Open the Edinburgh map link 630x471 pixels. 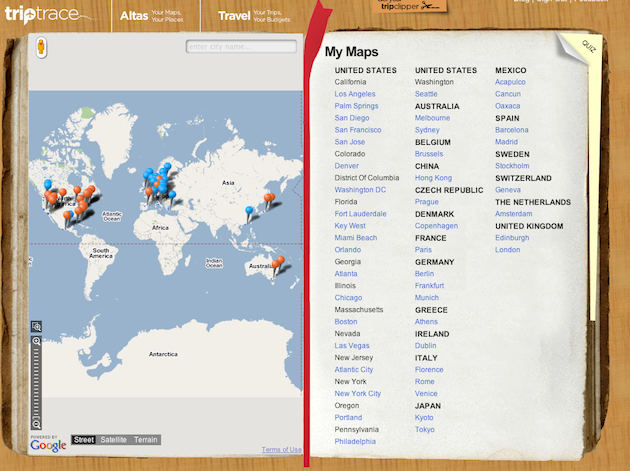512,238
